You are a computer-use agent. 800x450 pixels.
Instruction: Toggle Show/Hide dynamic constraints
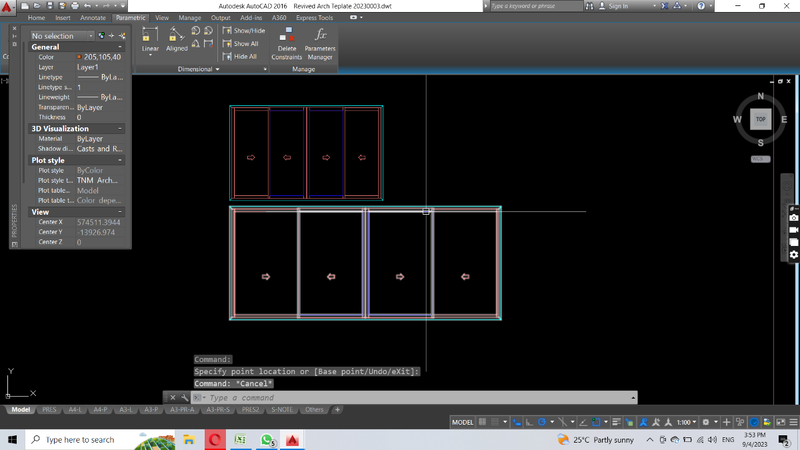[x=244, y=31]
